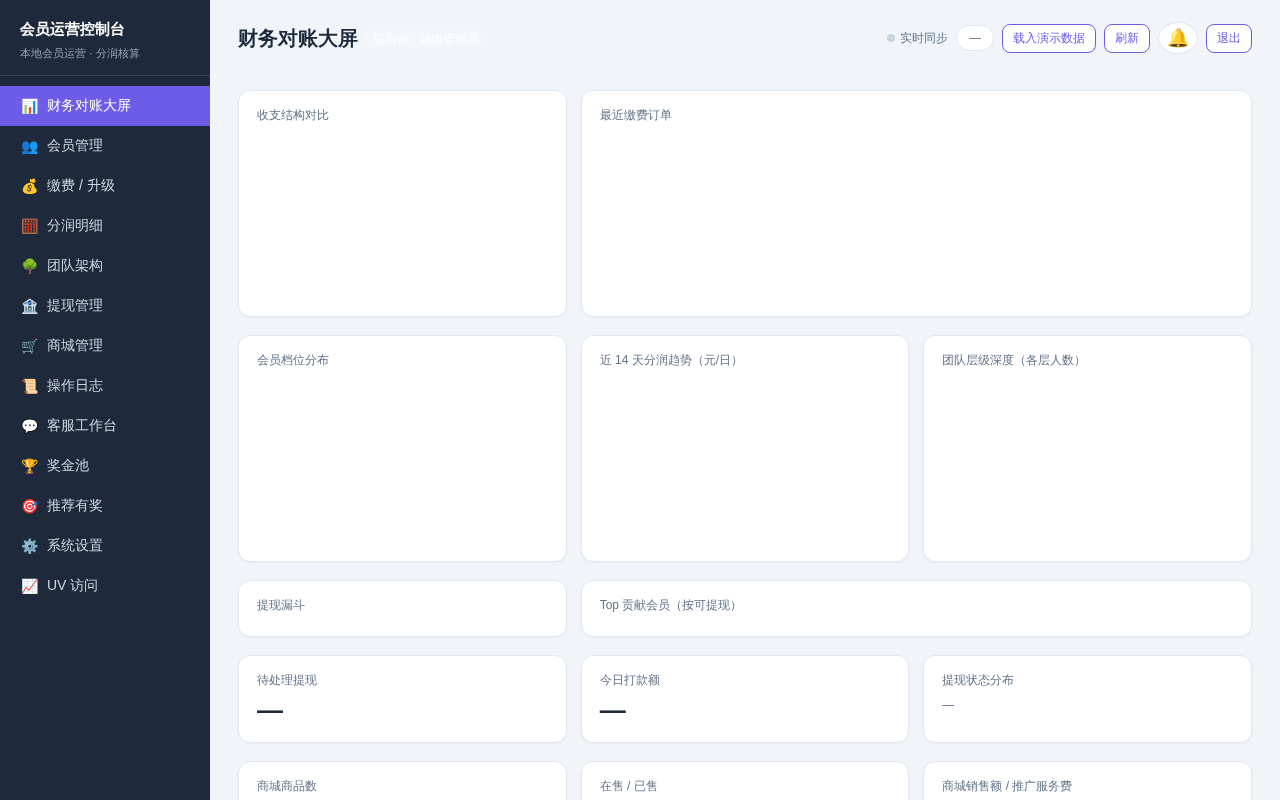The height and width of the screenshot is (800, 1280).
Task: Click the 系统设置 gear icon
Action: pos(29,546)
